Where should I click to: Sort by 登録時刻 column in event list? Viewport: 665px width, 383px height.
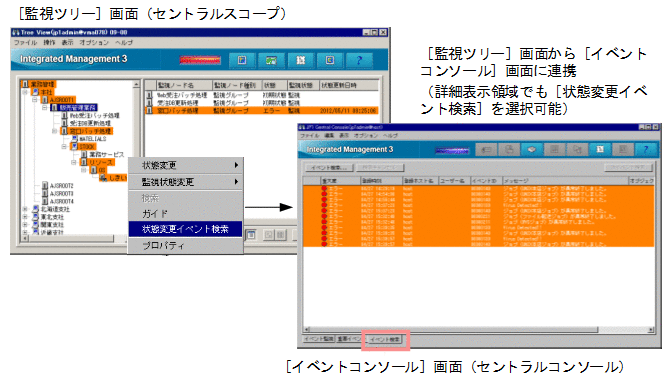point(380,181)
